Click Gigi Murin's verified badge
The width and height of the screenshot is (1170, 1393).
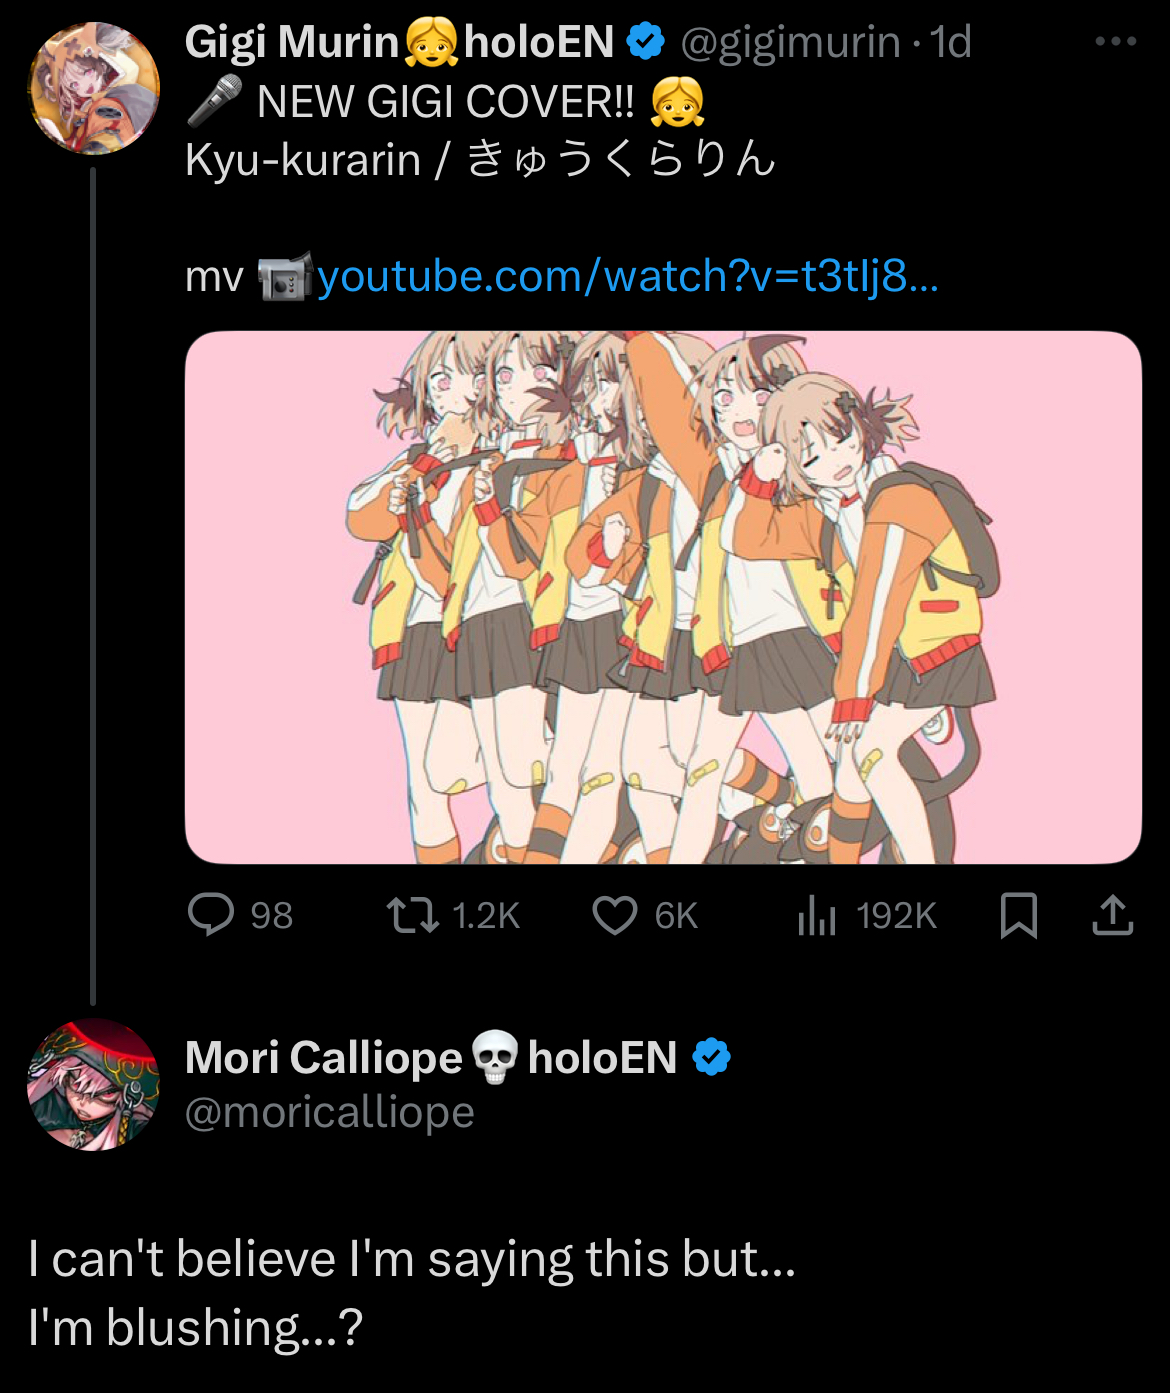point(646,41)
